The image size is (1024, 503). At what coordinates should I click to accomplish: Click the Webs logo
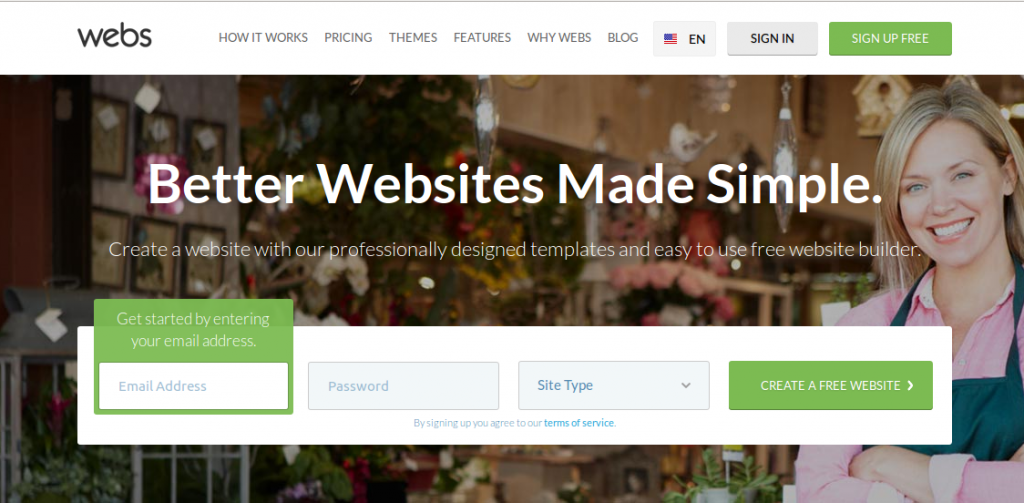pos(114,37)
